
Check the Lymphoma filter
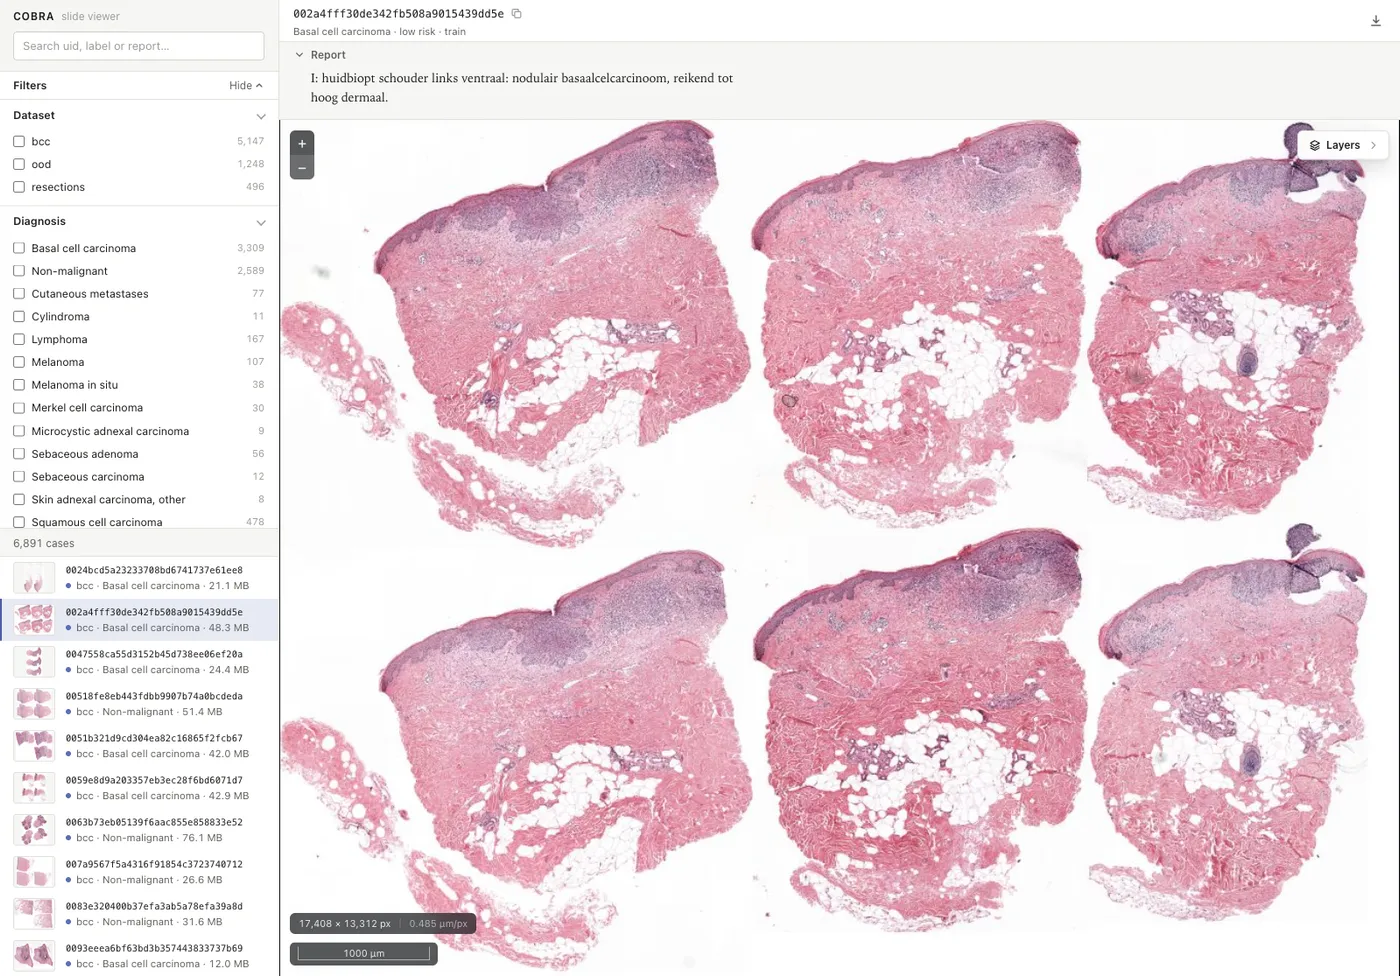tap(19, 339)
